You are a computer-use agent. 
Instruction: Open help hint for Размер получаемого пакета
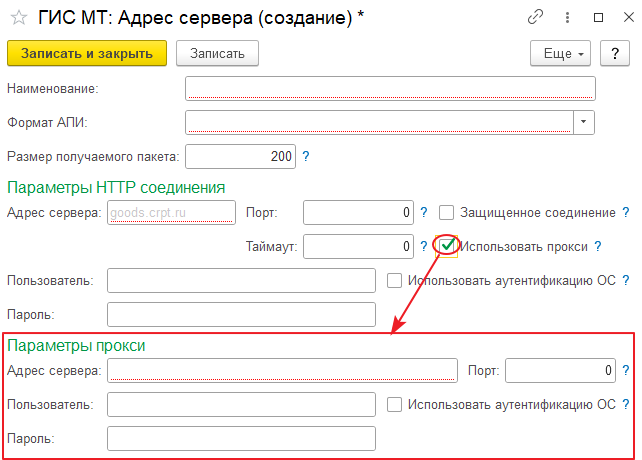pyautogui.click(x=306, y=156)
